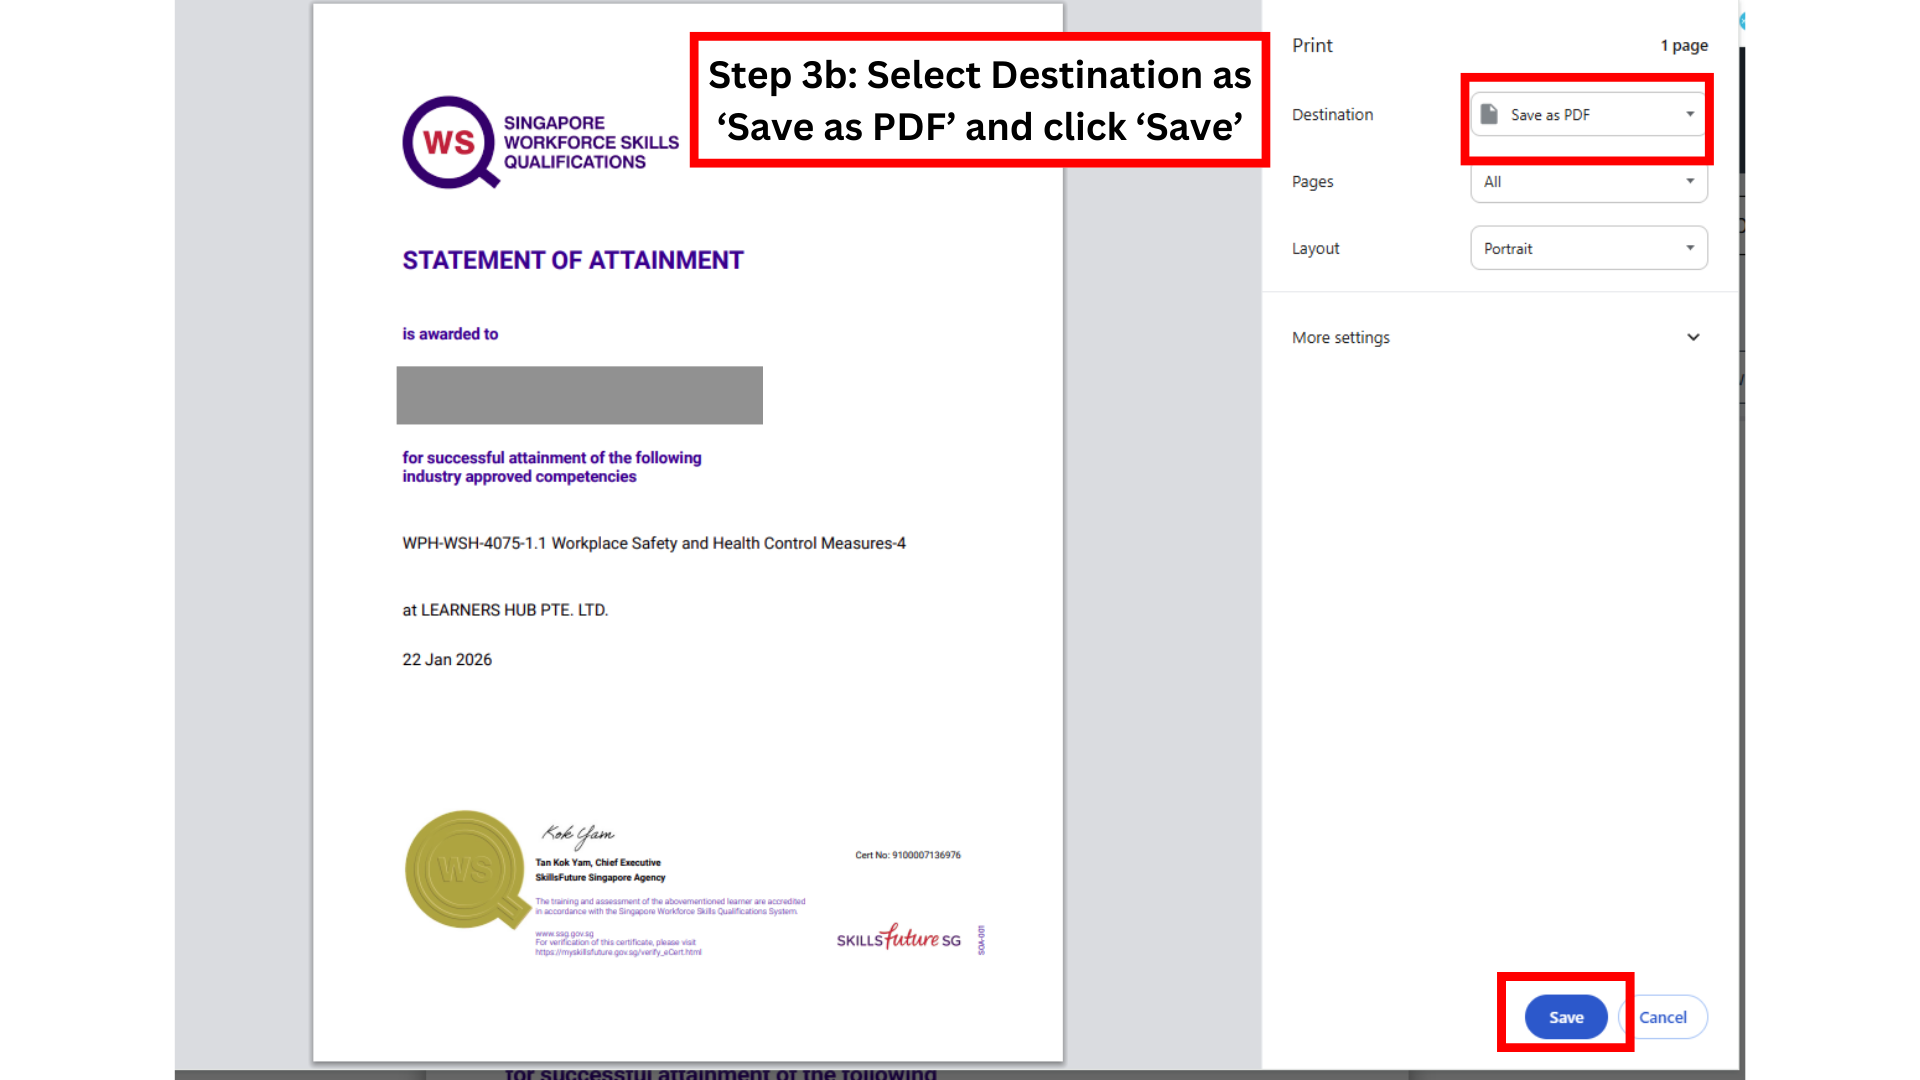Screen dimensions: 1920x1080
Task: Open the Pages 'All' dropdown
Action: coord(1589,182)
